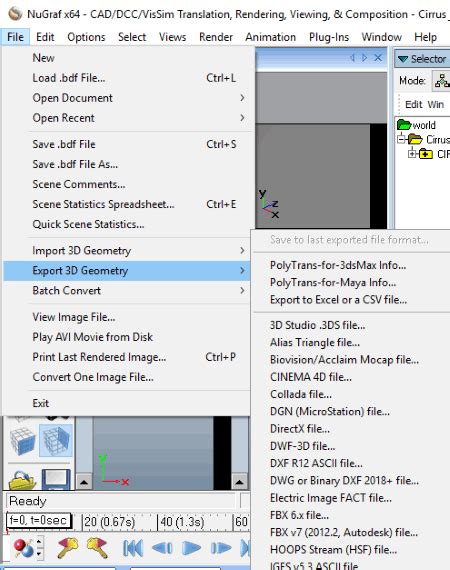Open the Select menu
Image resolution: width=450 pixels, height=570 pixels.
coord(132,37)
